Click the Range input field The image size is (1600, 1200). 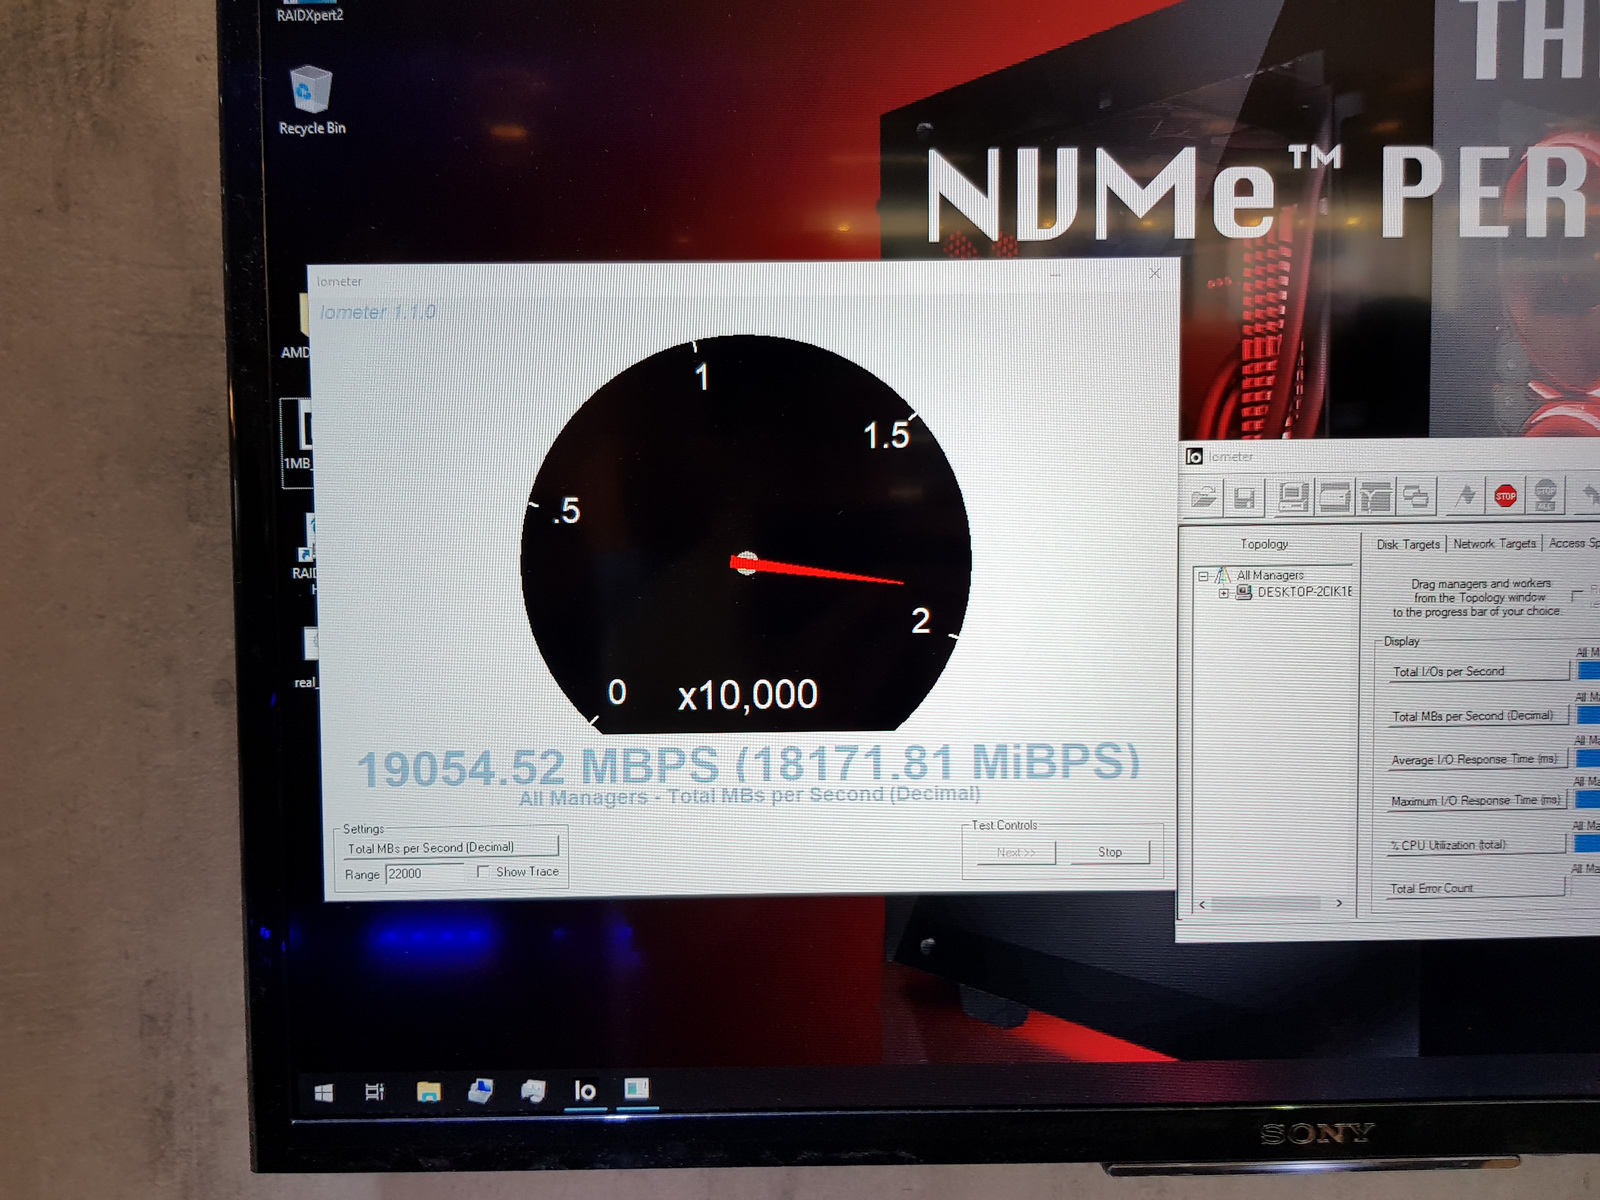(425, 874)
